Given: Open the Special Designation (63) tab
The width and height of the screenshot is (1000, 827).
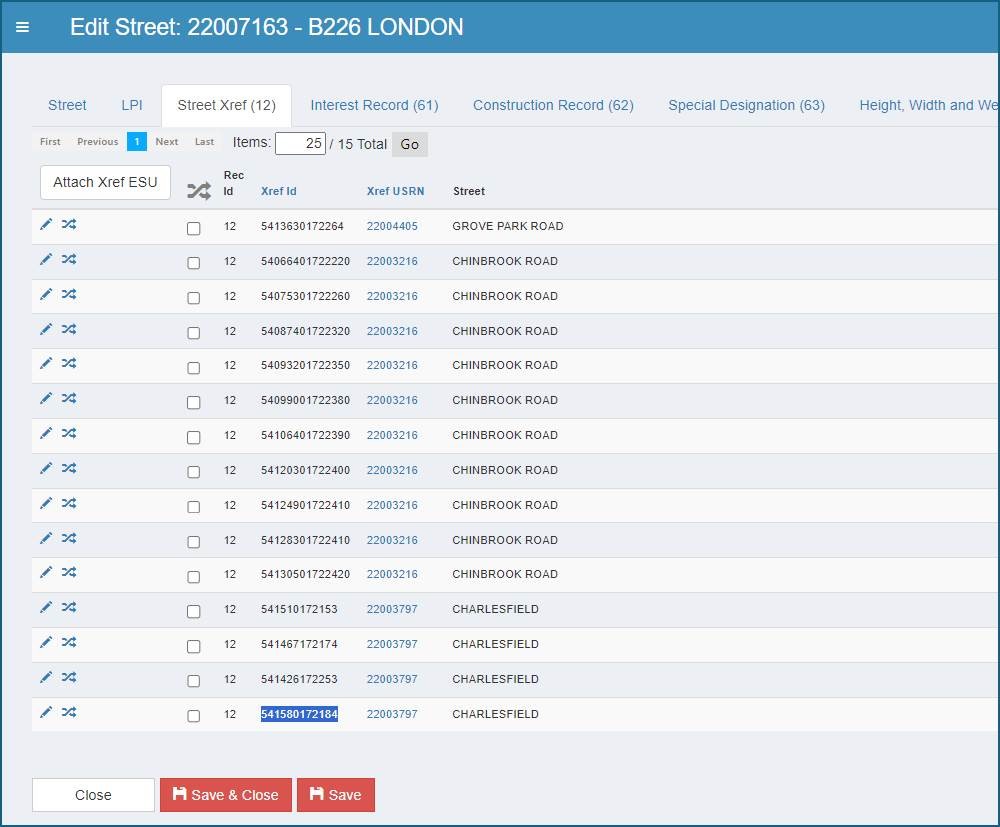Looking at the screenshot, I should (x=746, y=105).
